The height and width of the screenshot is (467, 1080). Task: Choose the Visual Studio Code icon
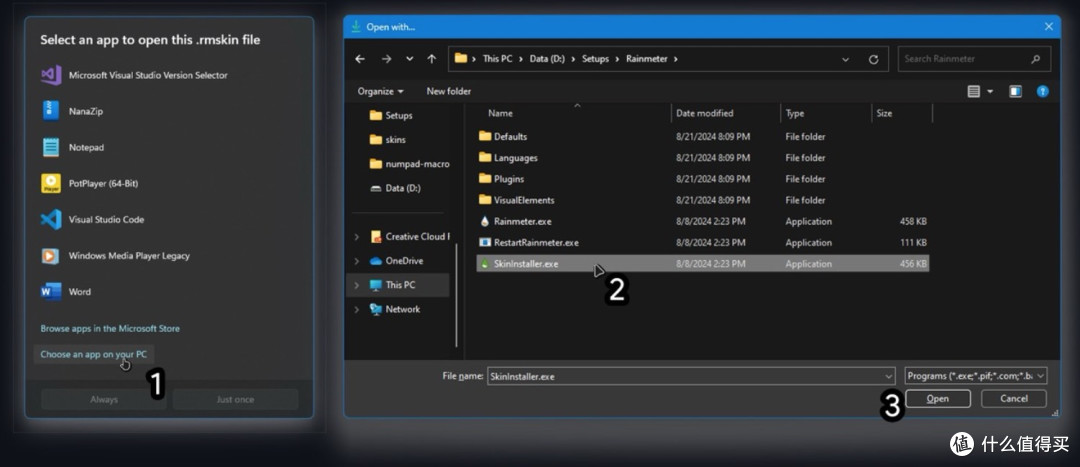click(51, 220)
